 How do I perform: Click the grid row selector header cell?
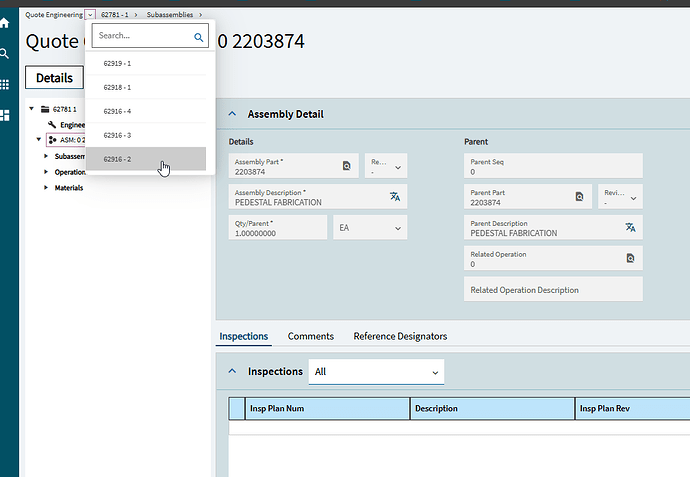[237, 408]
